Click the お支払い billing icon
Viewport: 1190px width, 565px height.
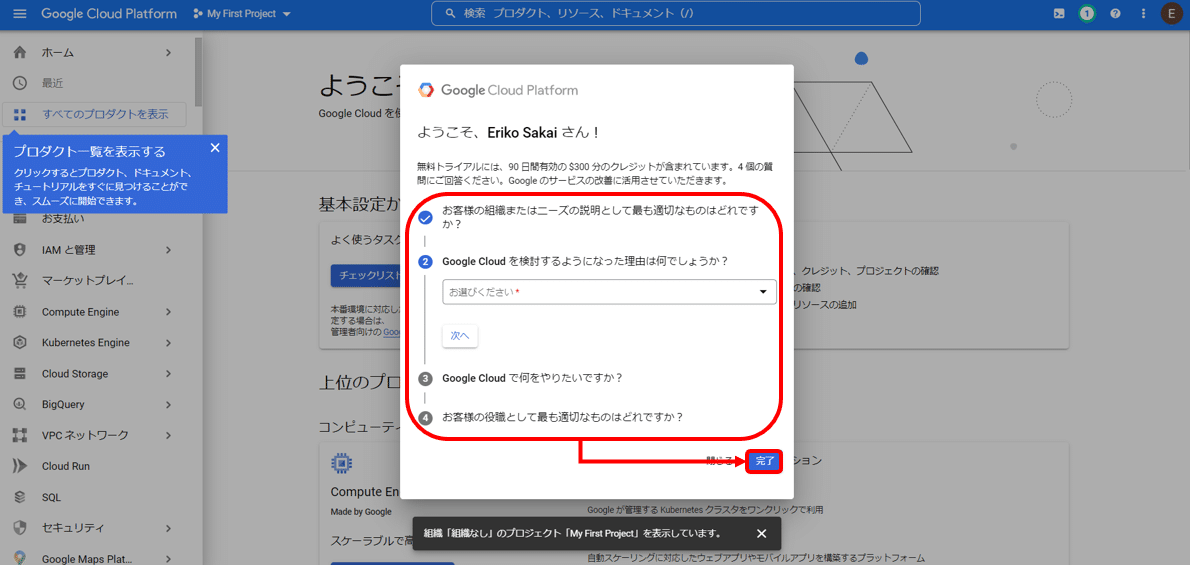20,219
